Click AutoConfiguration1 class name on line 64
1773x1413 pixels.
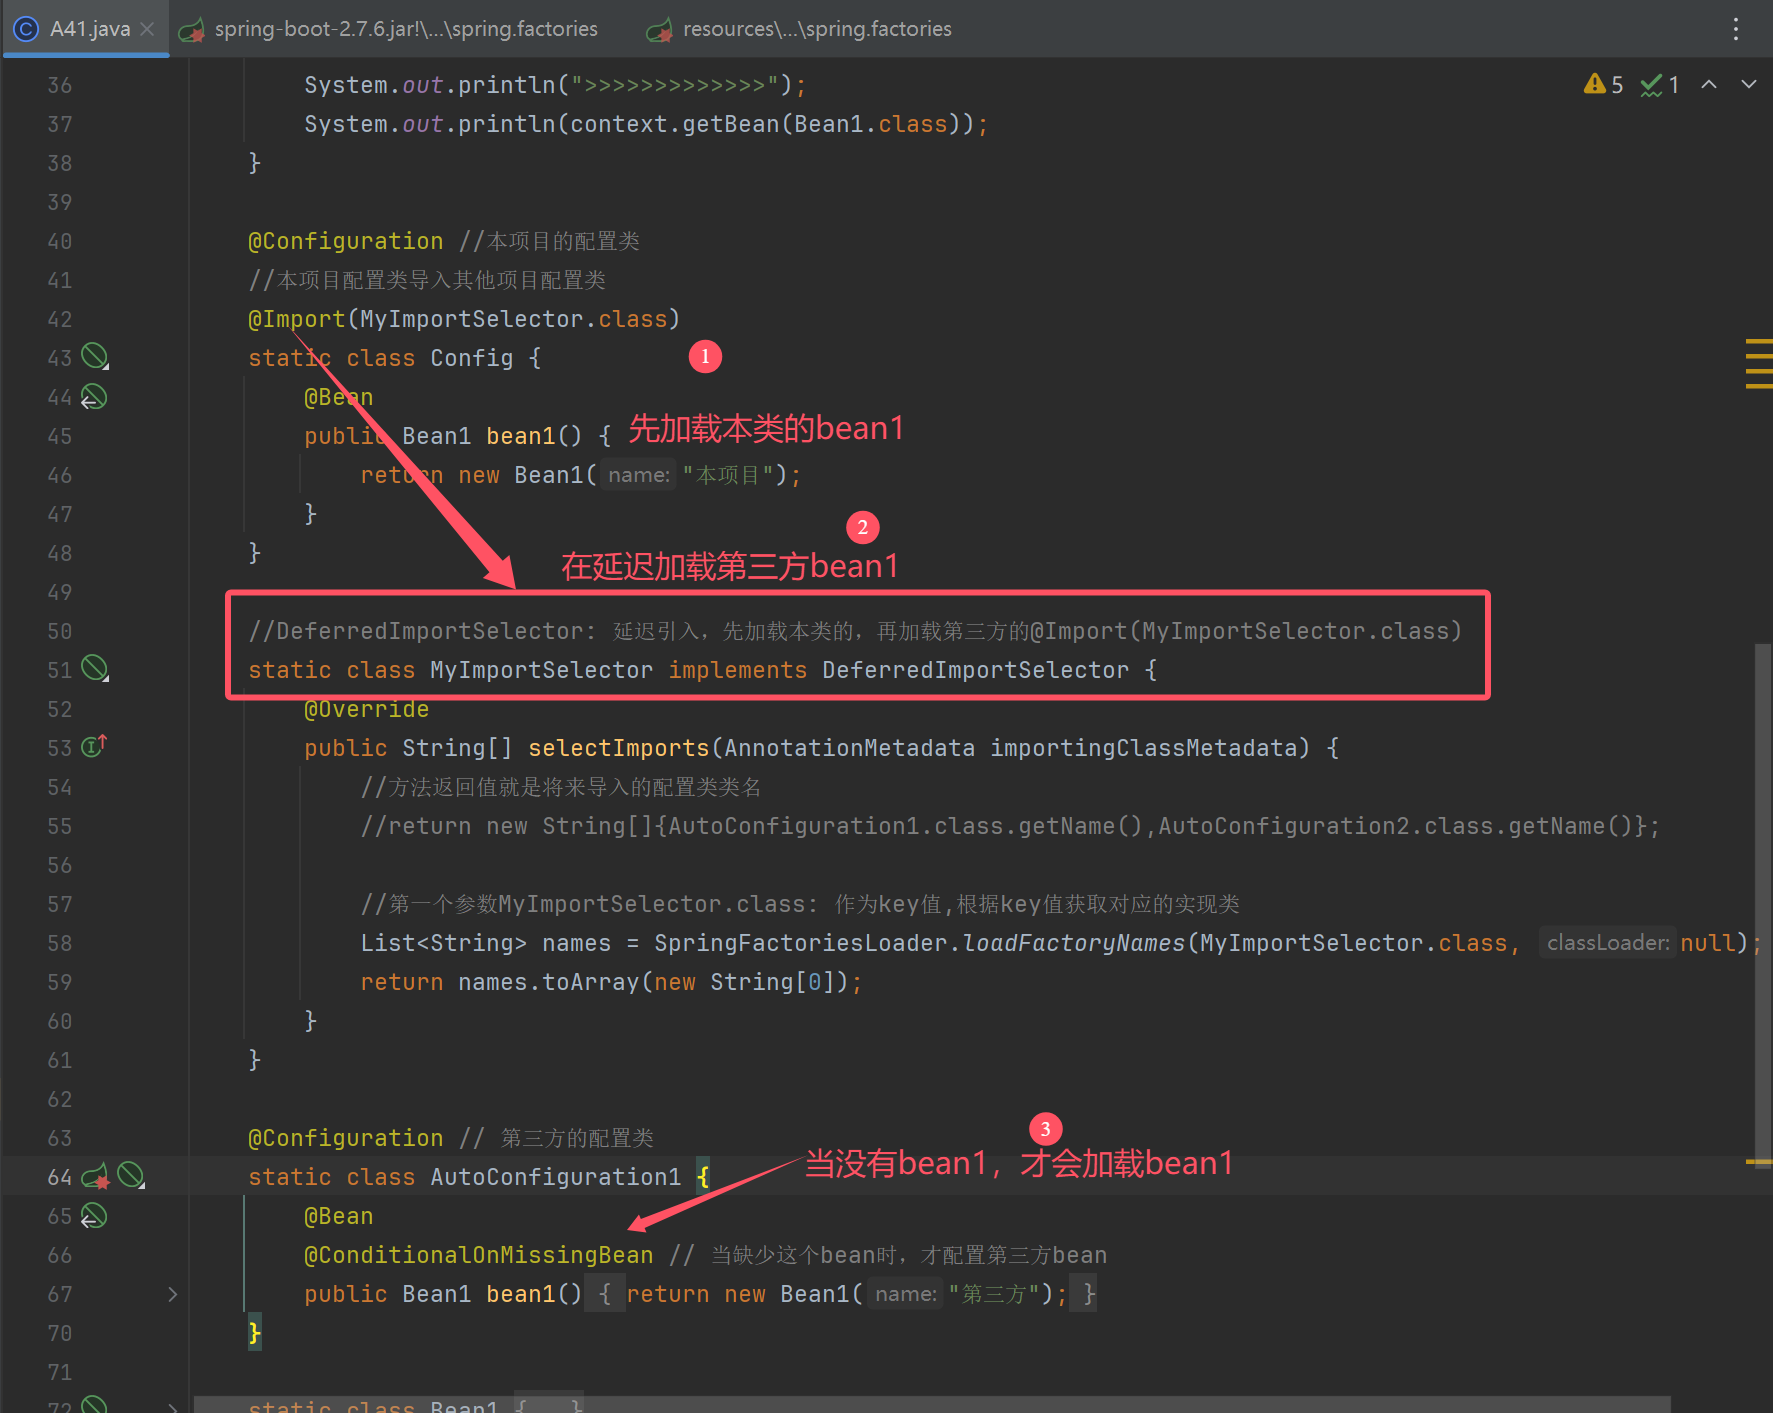click(x=555, y=1177)
